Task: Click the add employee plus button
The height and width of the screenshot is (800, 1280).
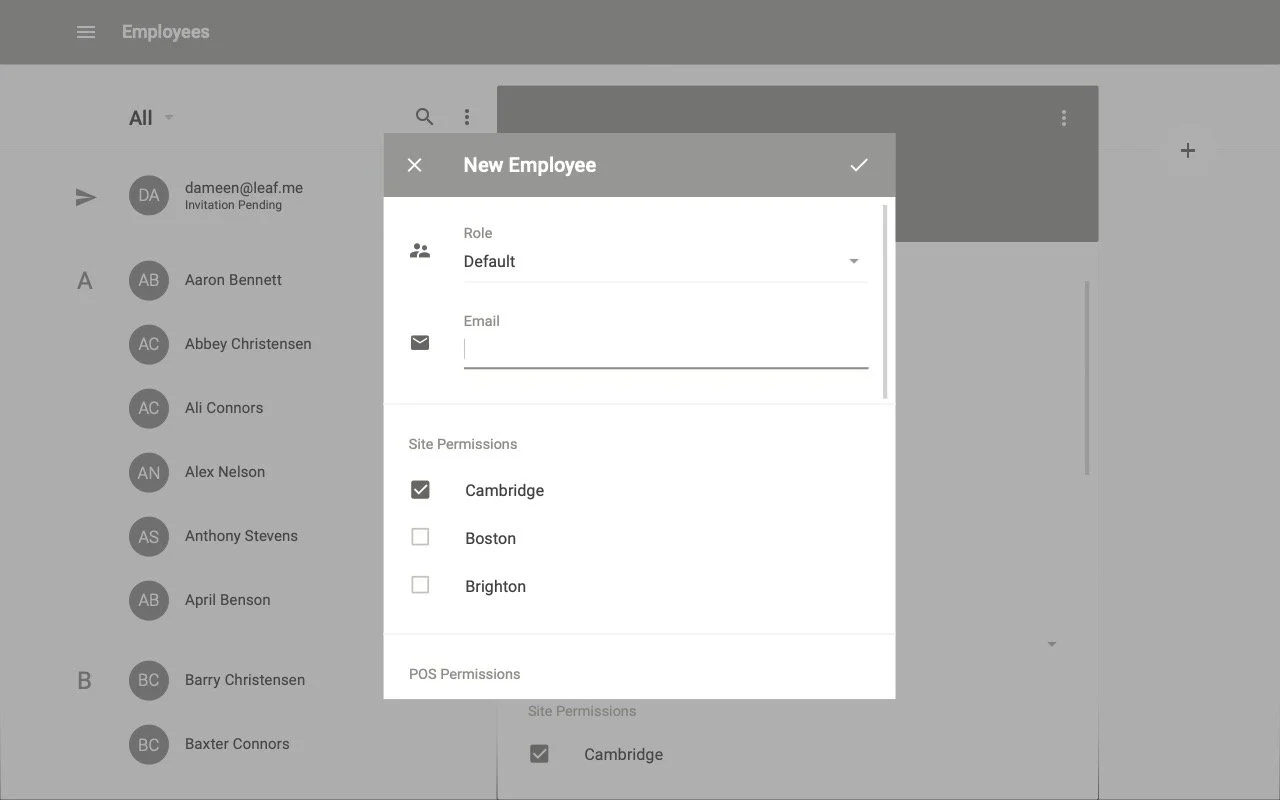Action: [1187, 150]
